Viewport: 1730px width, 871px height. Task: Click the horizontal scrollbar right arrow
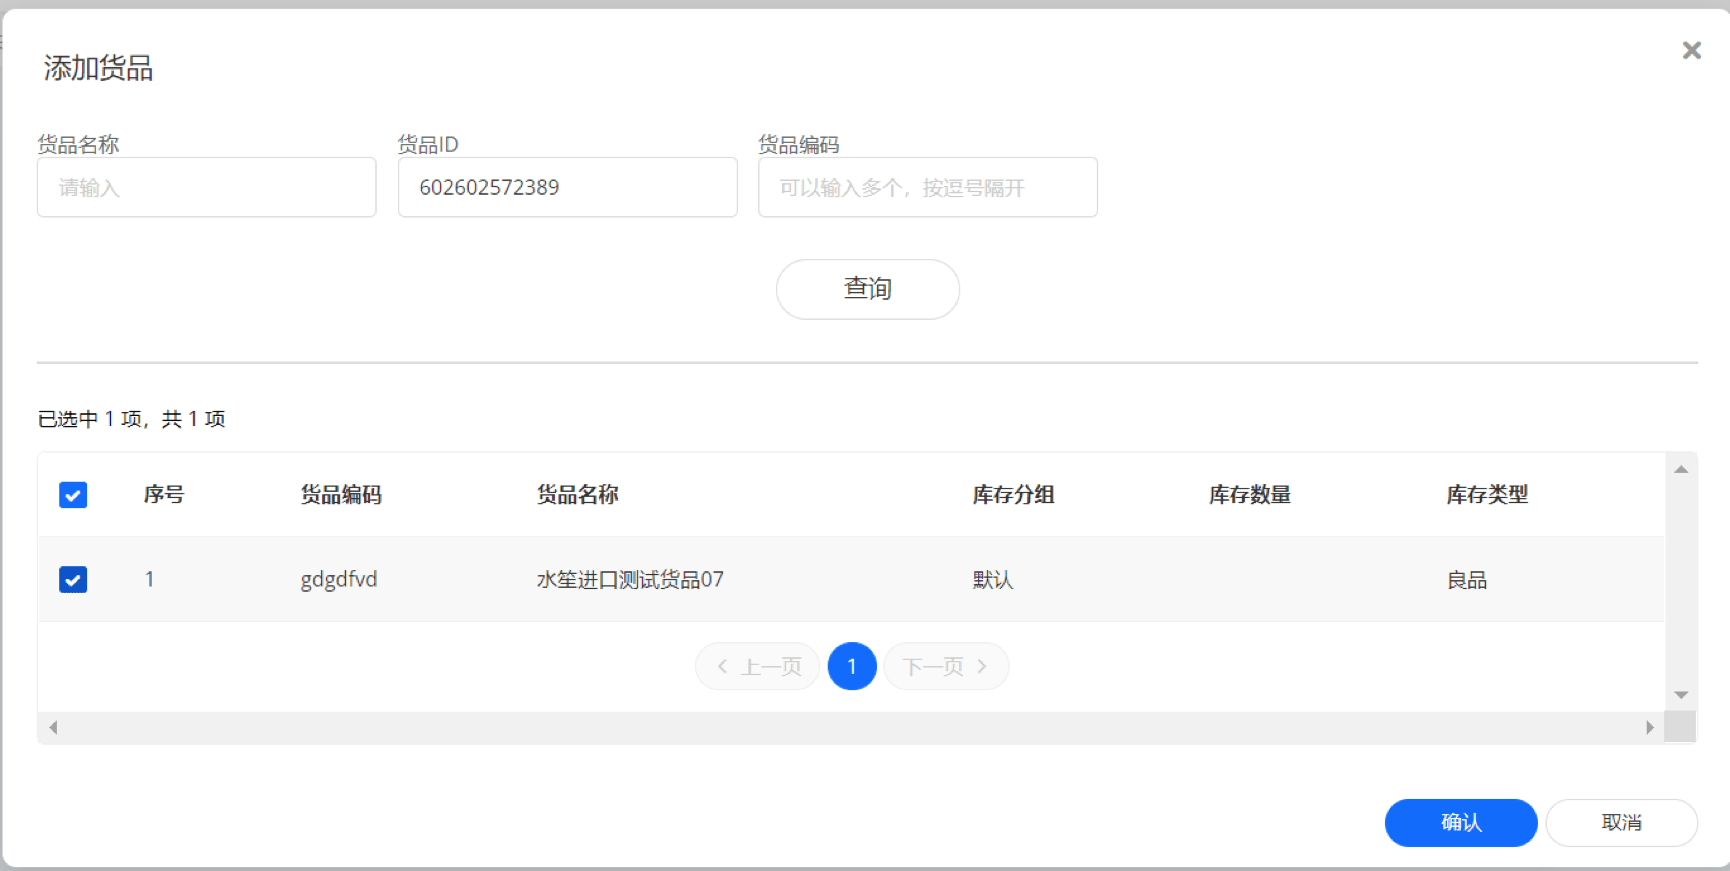click(x=1650, y=728)
